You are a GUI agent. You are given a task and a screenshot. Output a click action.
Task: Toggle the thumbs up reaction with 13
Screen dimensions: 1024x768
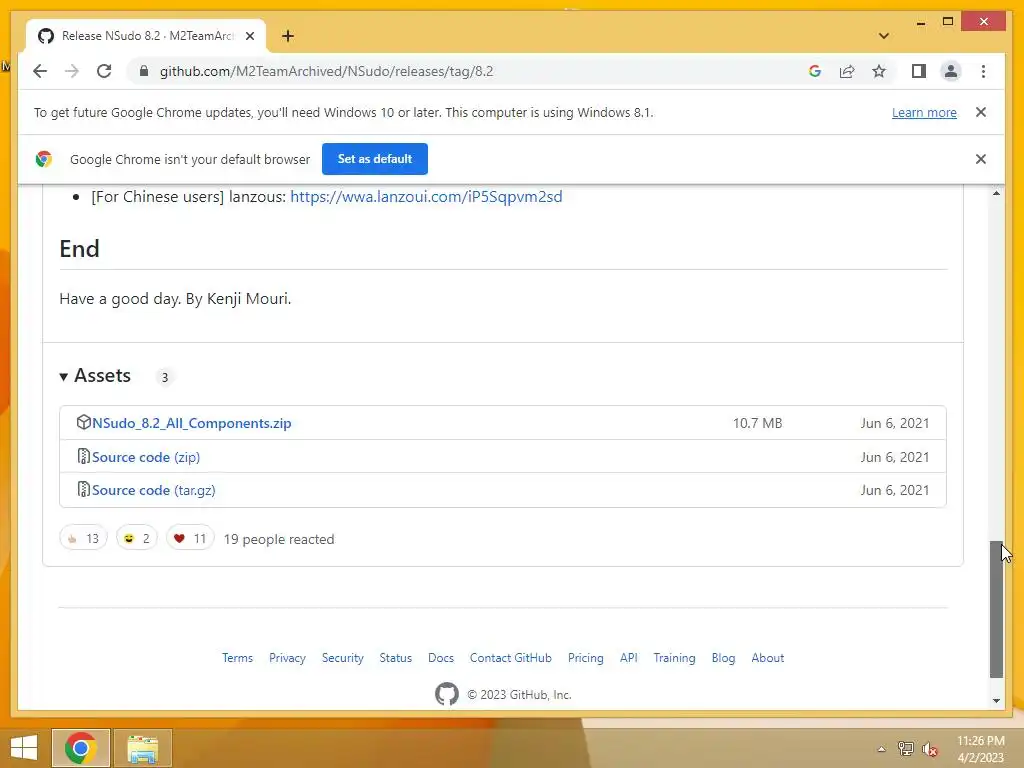pos(83,538)
